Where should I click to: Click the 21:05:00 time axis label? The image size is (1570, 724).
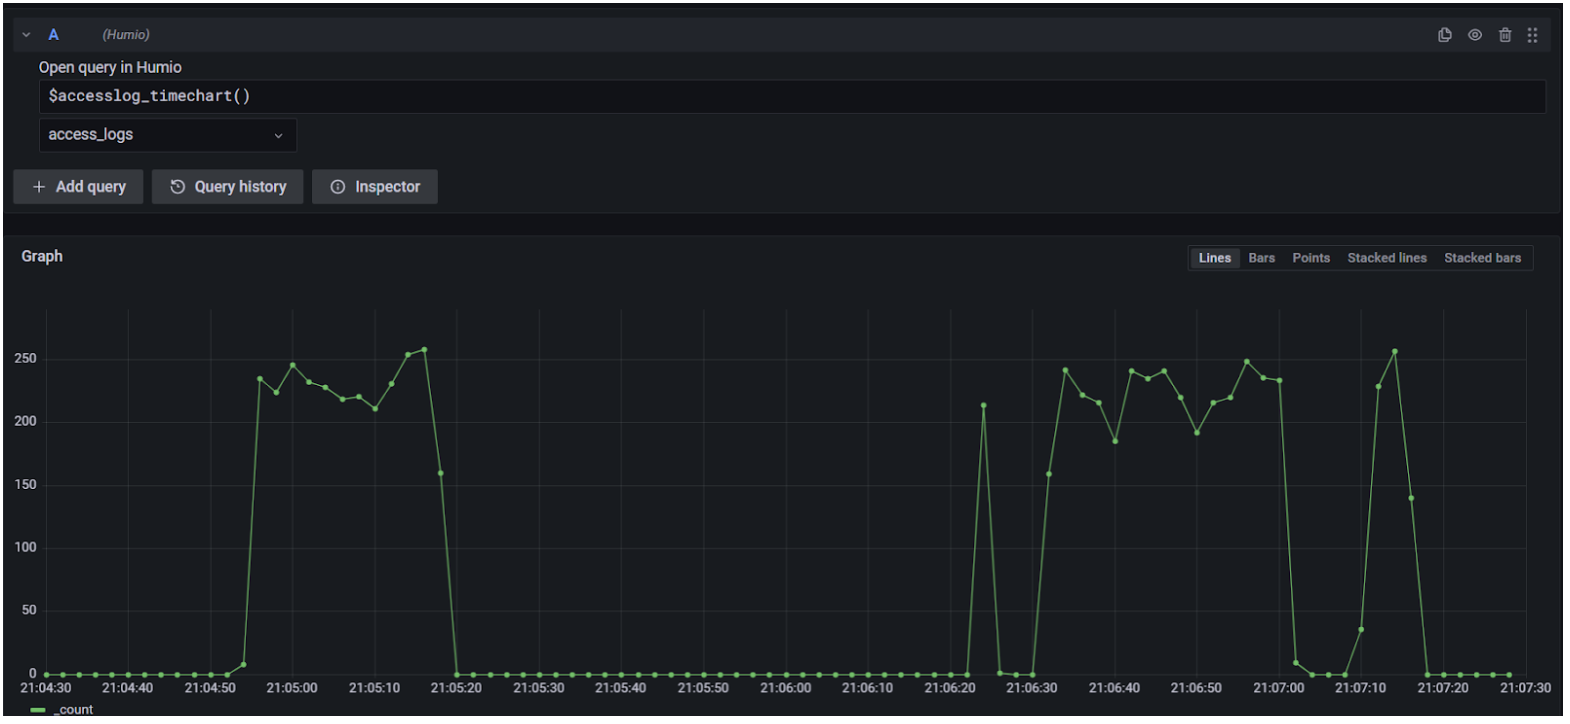click(292, 688)
